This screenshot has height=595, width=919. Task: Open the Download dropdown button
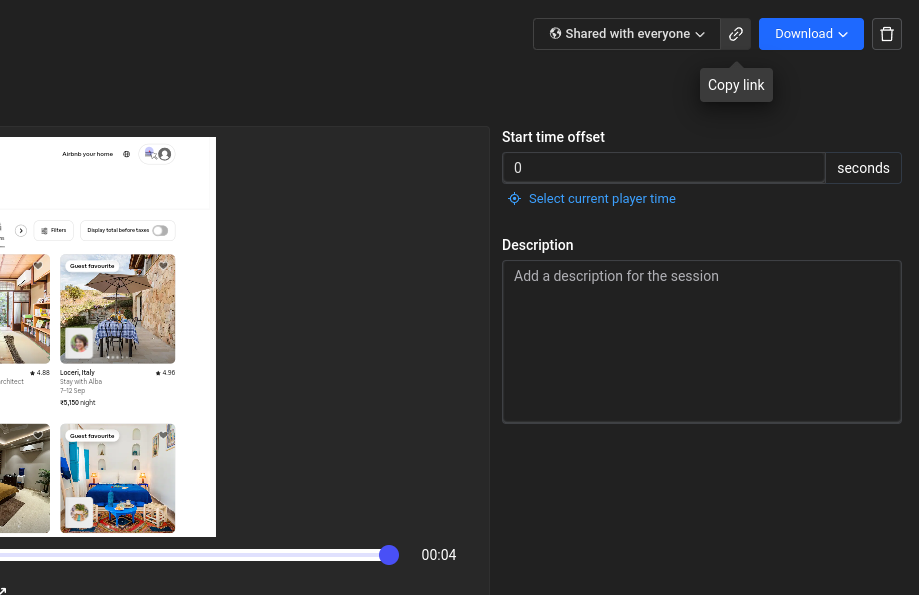pyautogui.click(x=811, y=34)
